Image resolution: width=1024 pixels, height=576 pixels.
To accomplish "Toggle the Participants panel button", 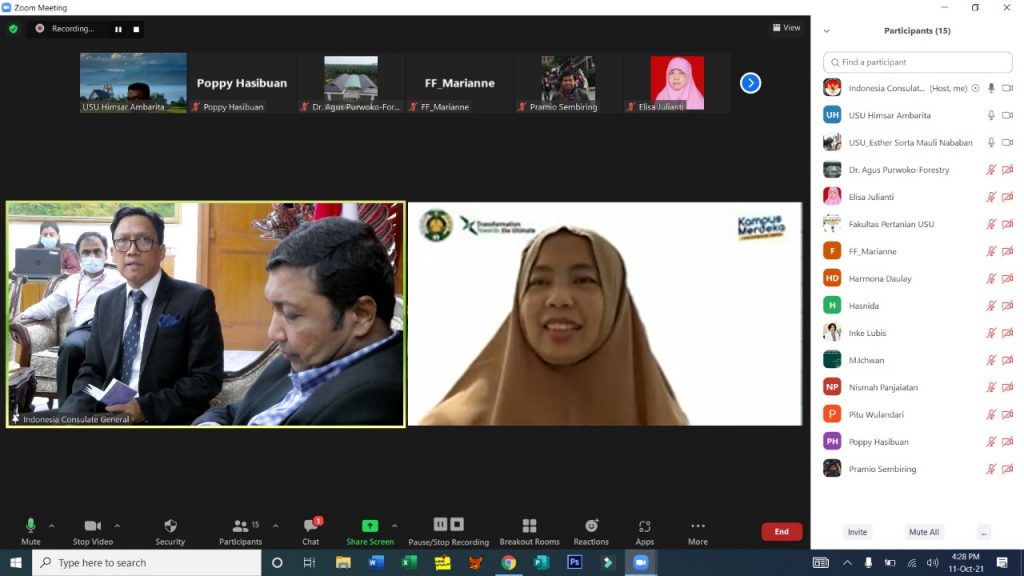I will click(240, 526).
